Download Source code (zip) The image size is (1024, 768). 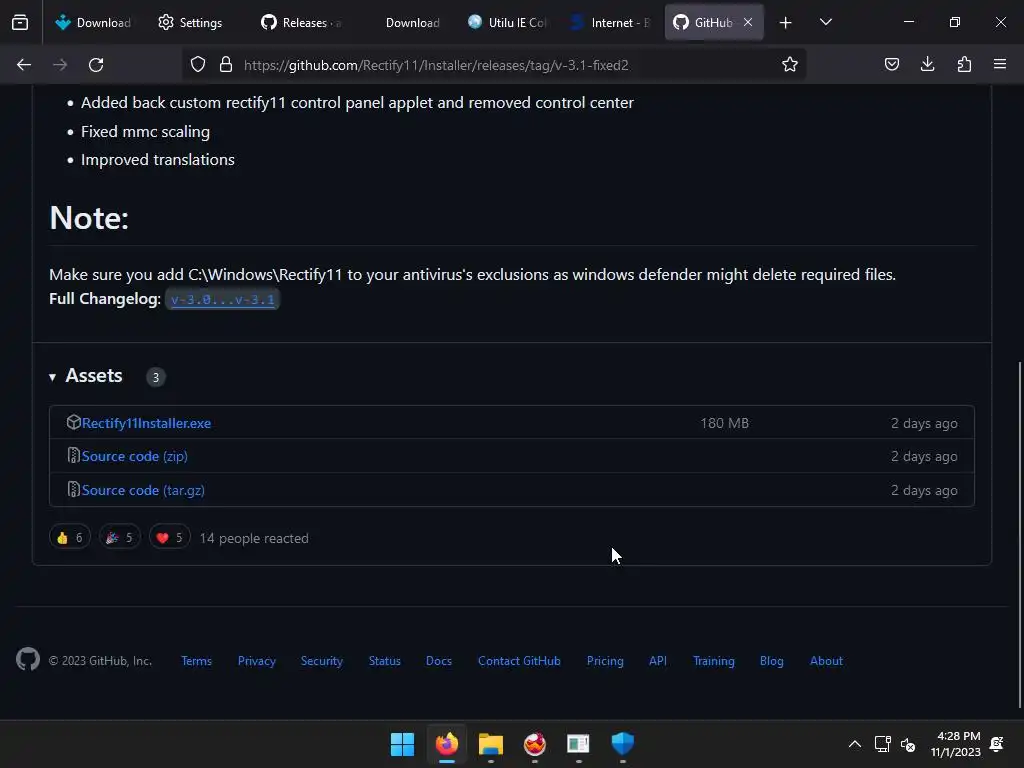click(135, 456)
